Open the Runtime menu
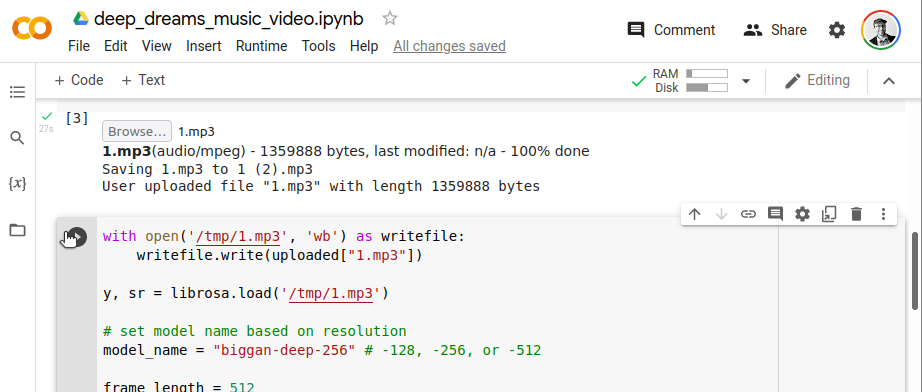 [262, 46]
